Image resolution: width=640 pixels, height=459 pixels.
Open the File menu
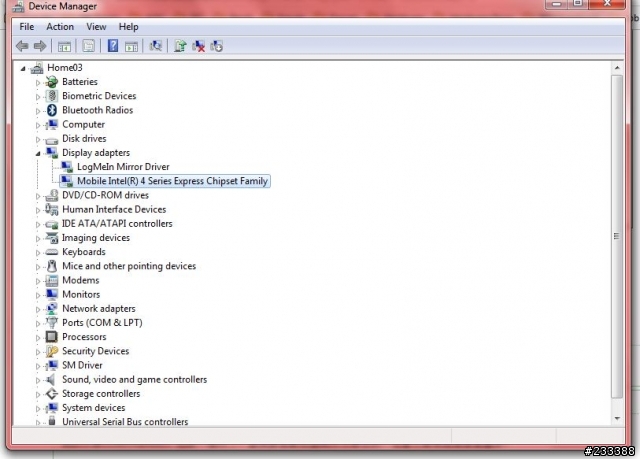pyautogui.click(x=27, y=27)
